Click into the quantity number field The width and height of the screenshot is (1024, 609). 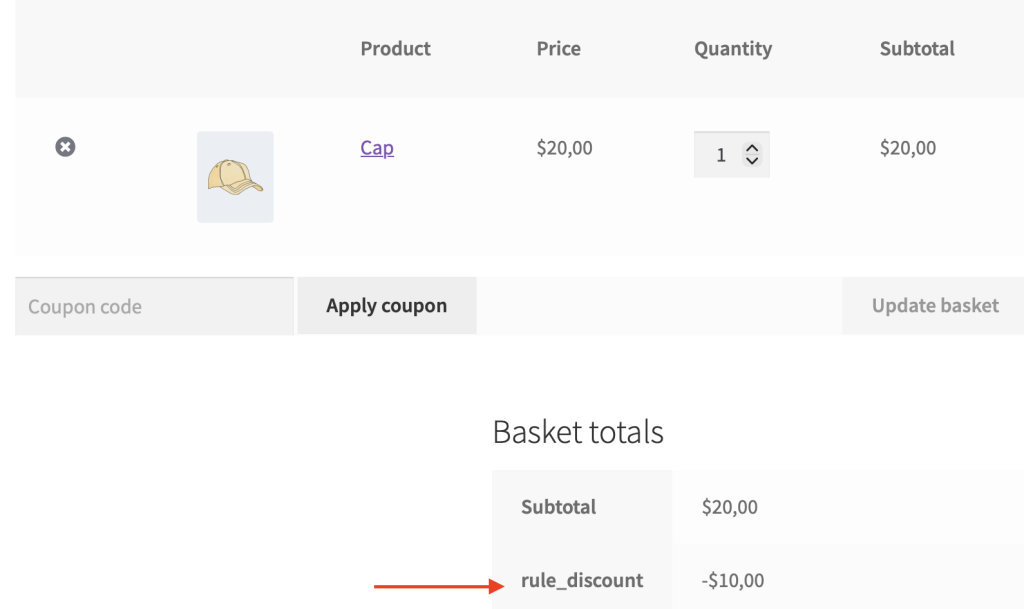(720, 155)
